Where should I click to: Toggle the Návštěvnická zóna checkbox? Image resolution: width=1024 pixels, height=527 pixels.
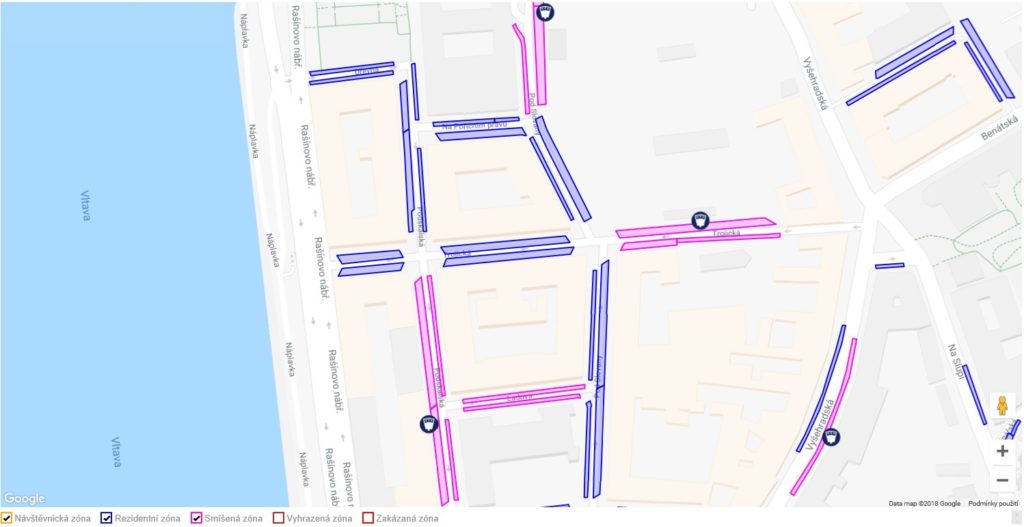(7, 519)
